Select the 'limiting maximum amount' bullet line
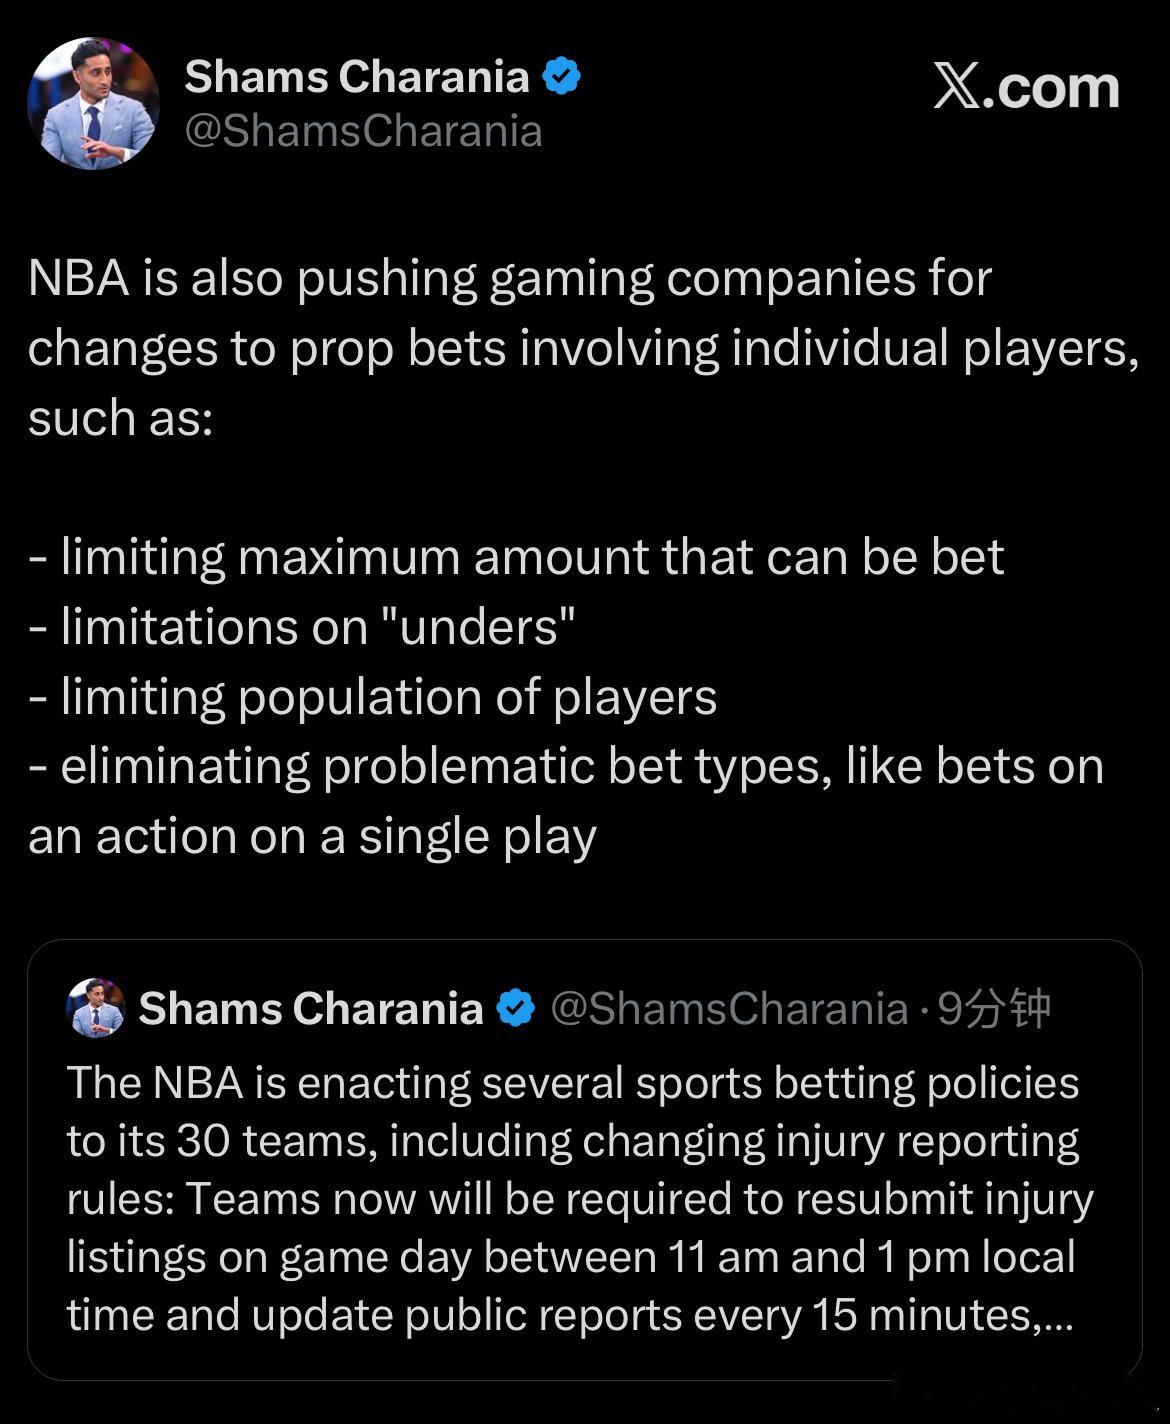The image size is (1170, 1424). click(516, 557)
